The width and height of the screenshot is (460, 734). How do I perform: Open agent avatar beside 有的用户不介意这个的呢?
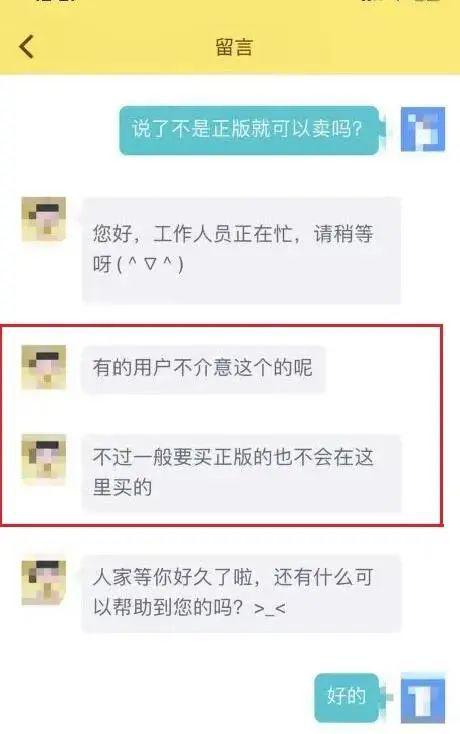[44, 367]
